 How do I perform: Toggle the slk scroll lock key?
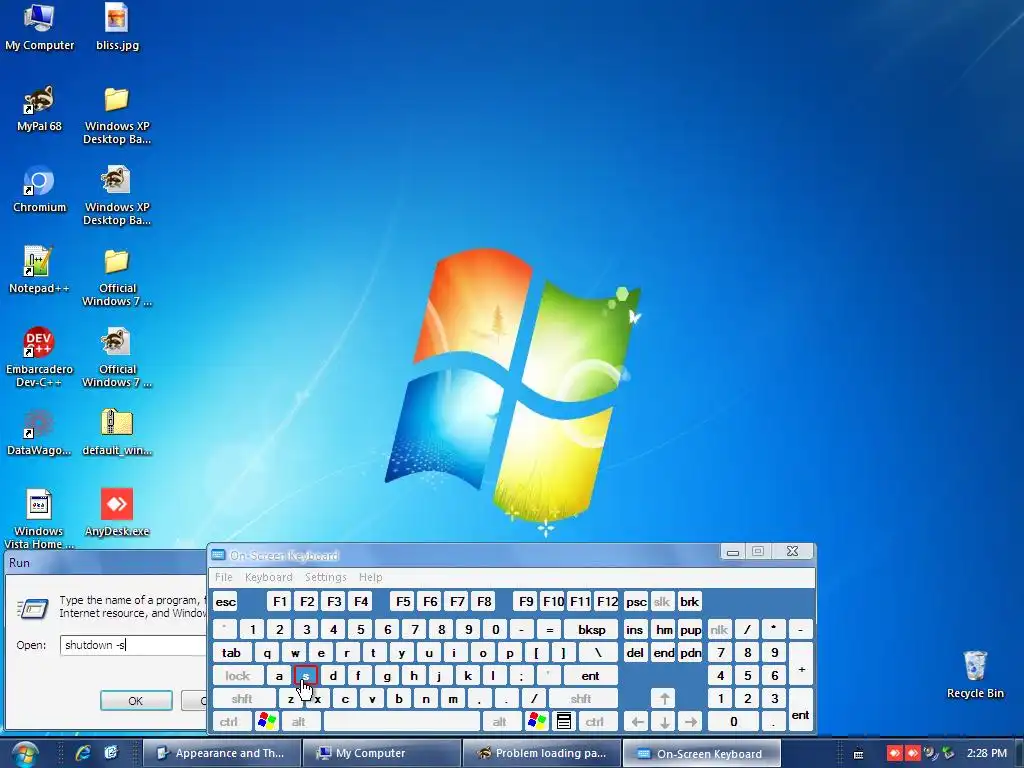662,602
